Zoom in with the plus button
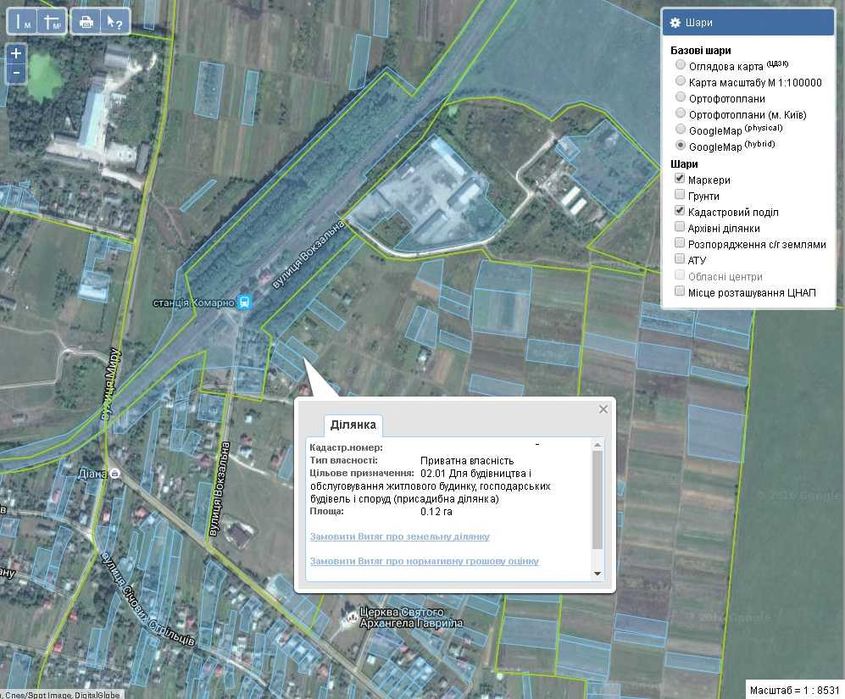 coord(16,53)
